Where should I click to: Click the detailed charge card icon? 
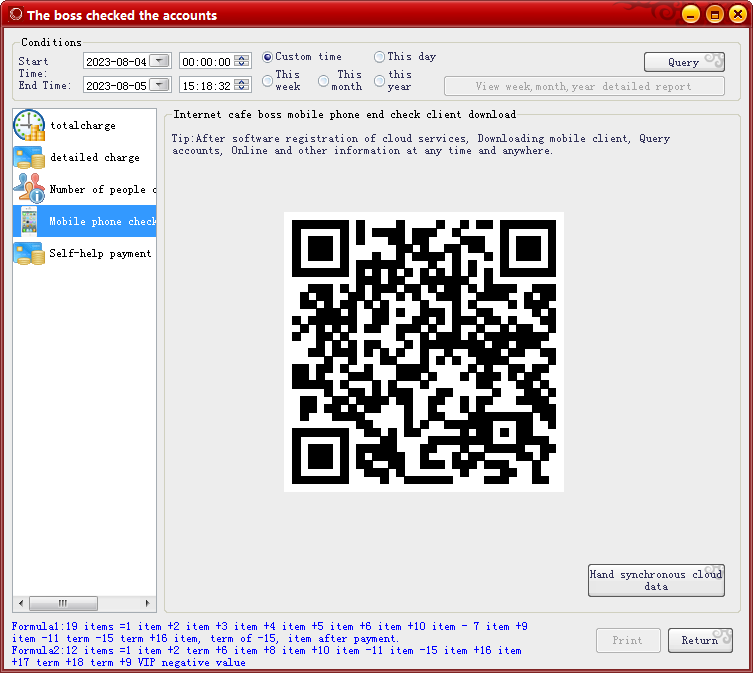click(x=29, y=157)
